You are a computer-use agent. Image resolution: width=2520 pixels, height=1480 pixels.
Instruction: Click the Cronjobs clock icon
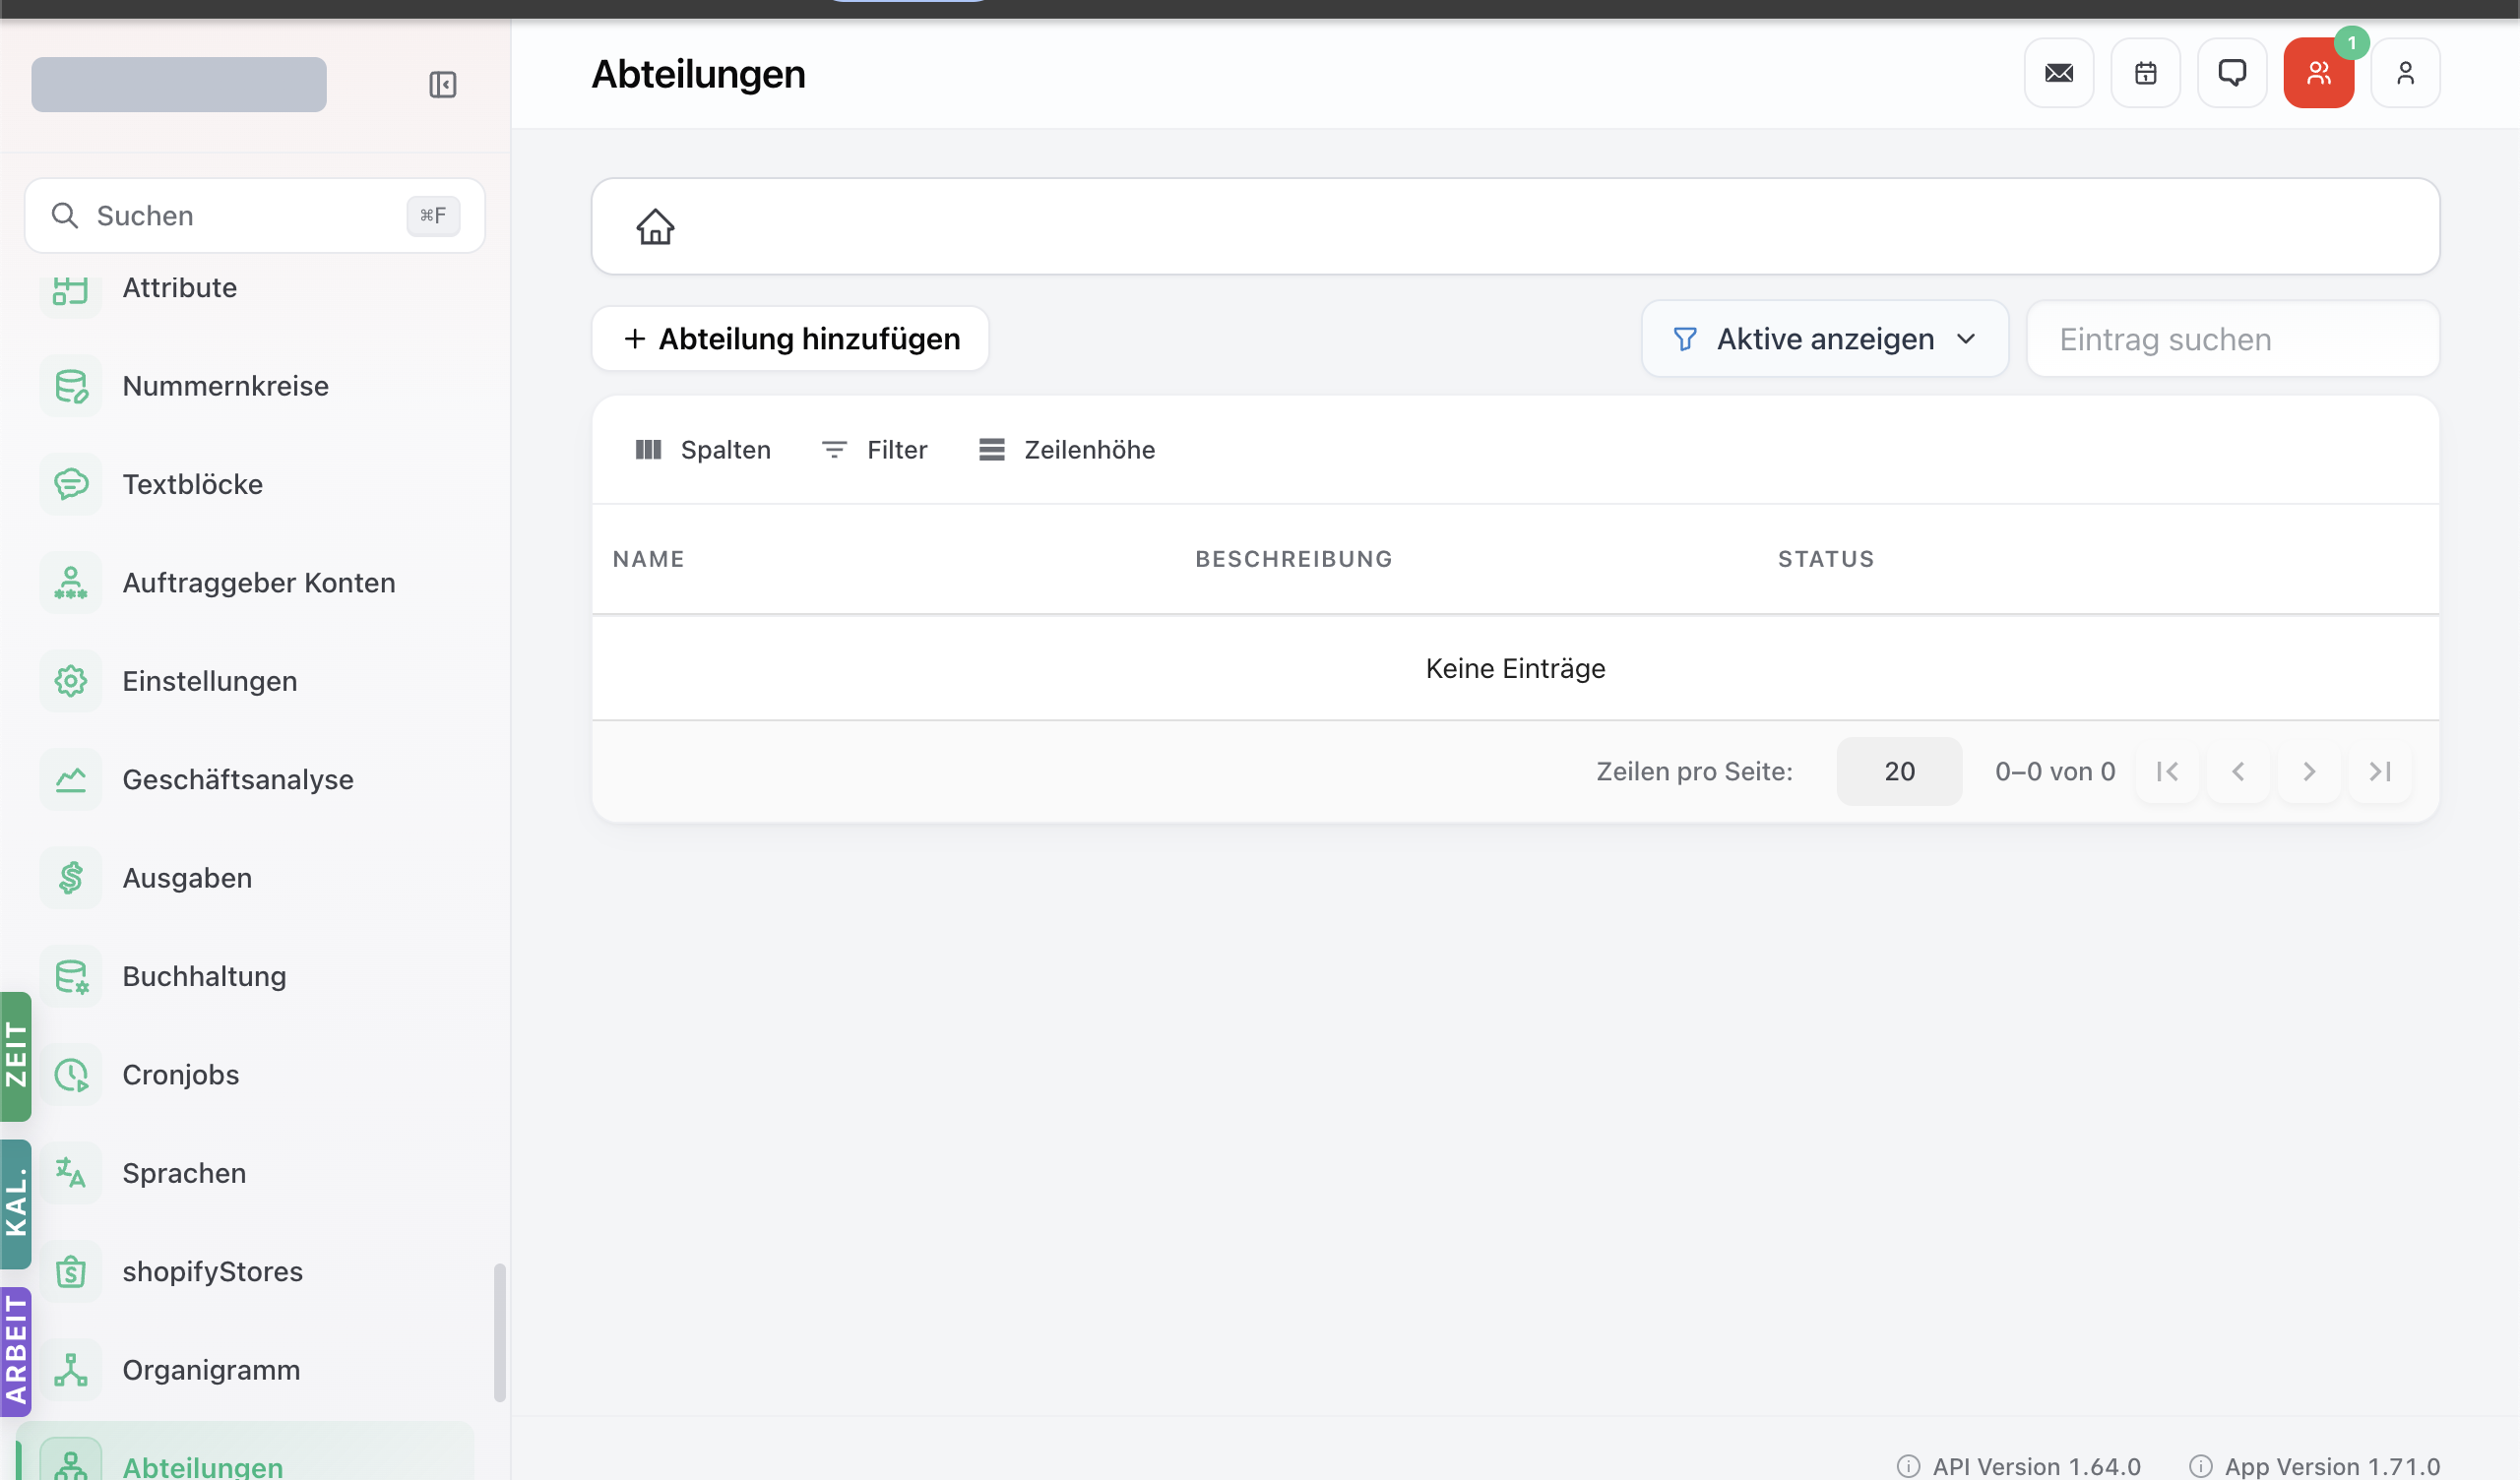pos(71,1075)
